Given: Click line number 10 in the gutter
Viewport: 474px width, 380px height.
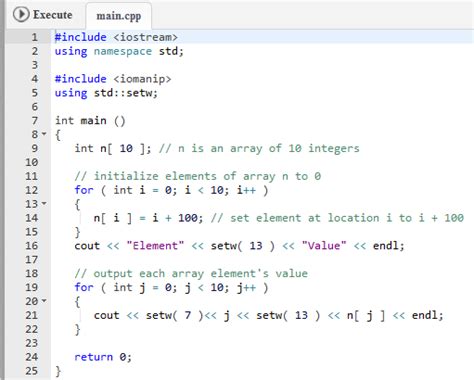Looking at the screenshot, I should (x=32, y=162).
